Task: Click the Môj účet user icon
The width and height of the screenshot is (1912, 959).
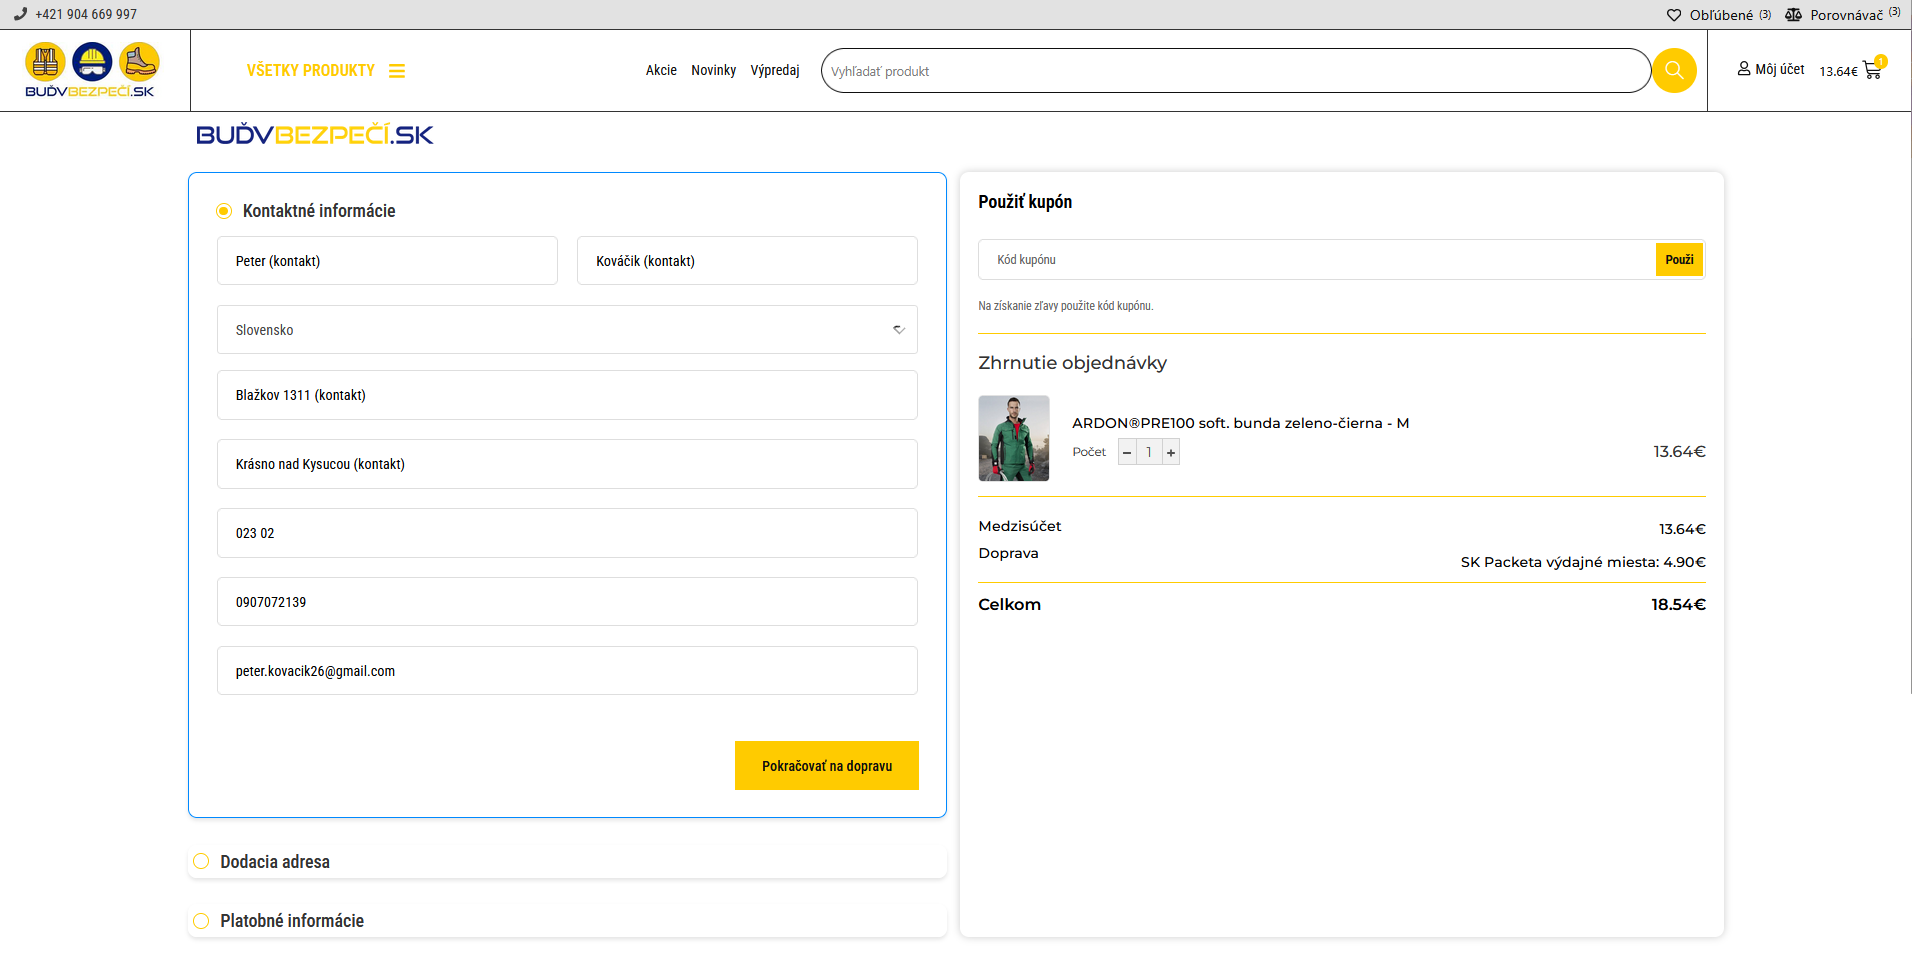Action: (1744, 69)
